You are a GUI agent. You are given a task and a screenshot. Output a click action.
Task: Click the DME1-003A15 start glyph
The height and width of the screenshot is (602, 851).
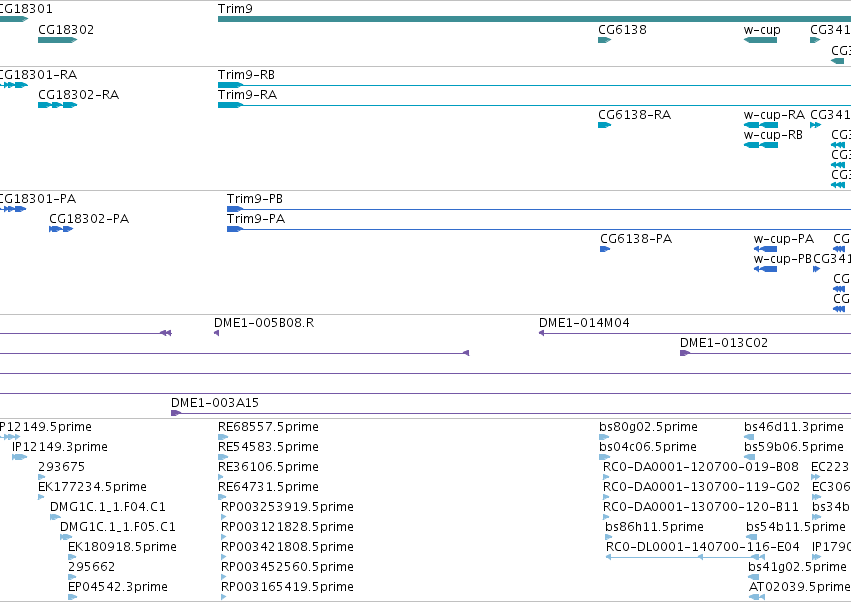(176, 414)
